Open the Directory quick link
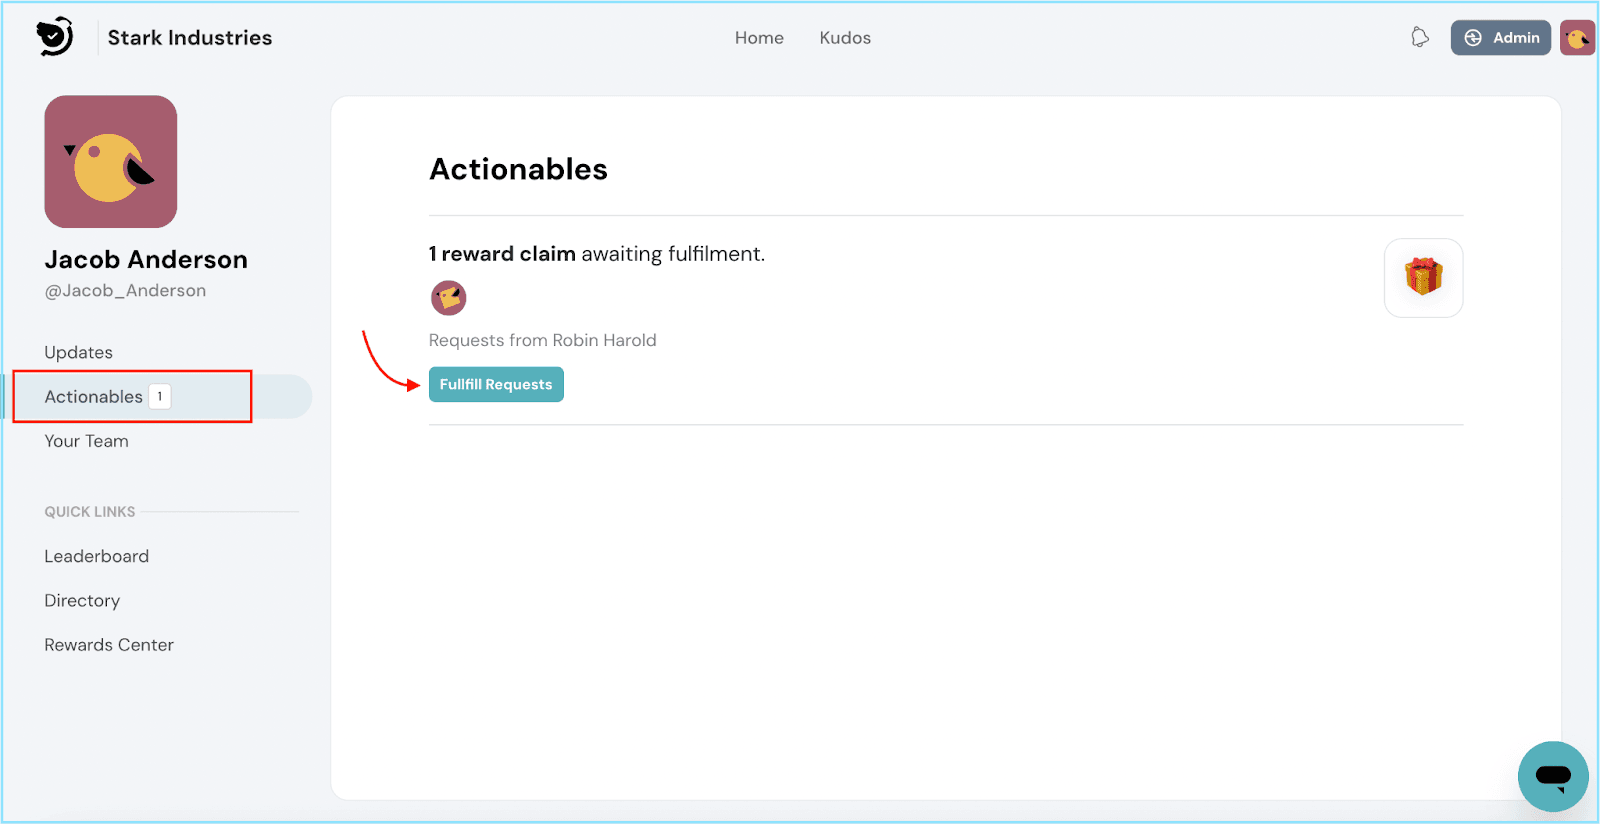The width and height of the screenshot is (1600, 824). tap(82, 600)
